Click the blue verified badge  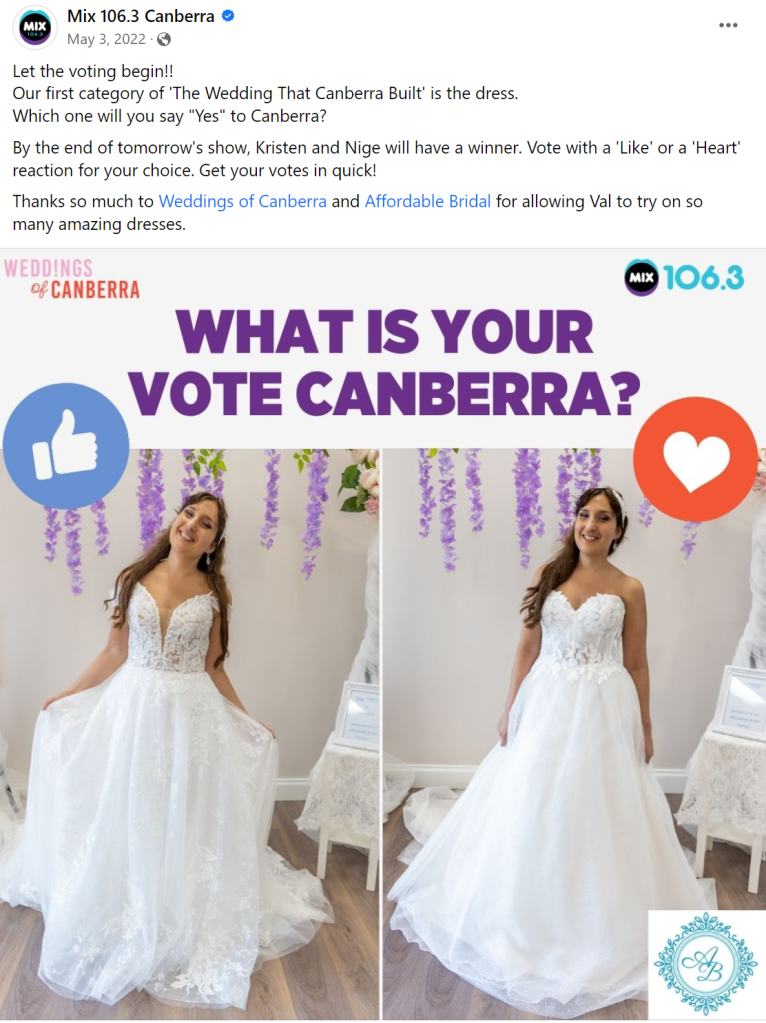tap(228, 16)
